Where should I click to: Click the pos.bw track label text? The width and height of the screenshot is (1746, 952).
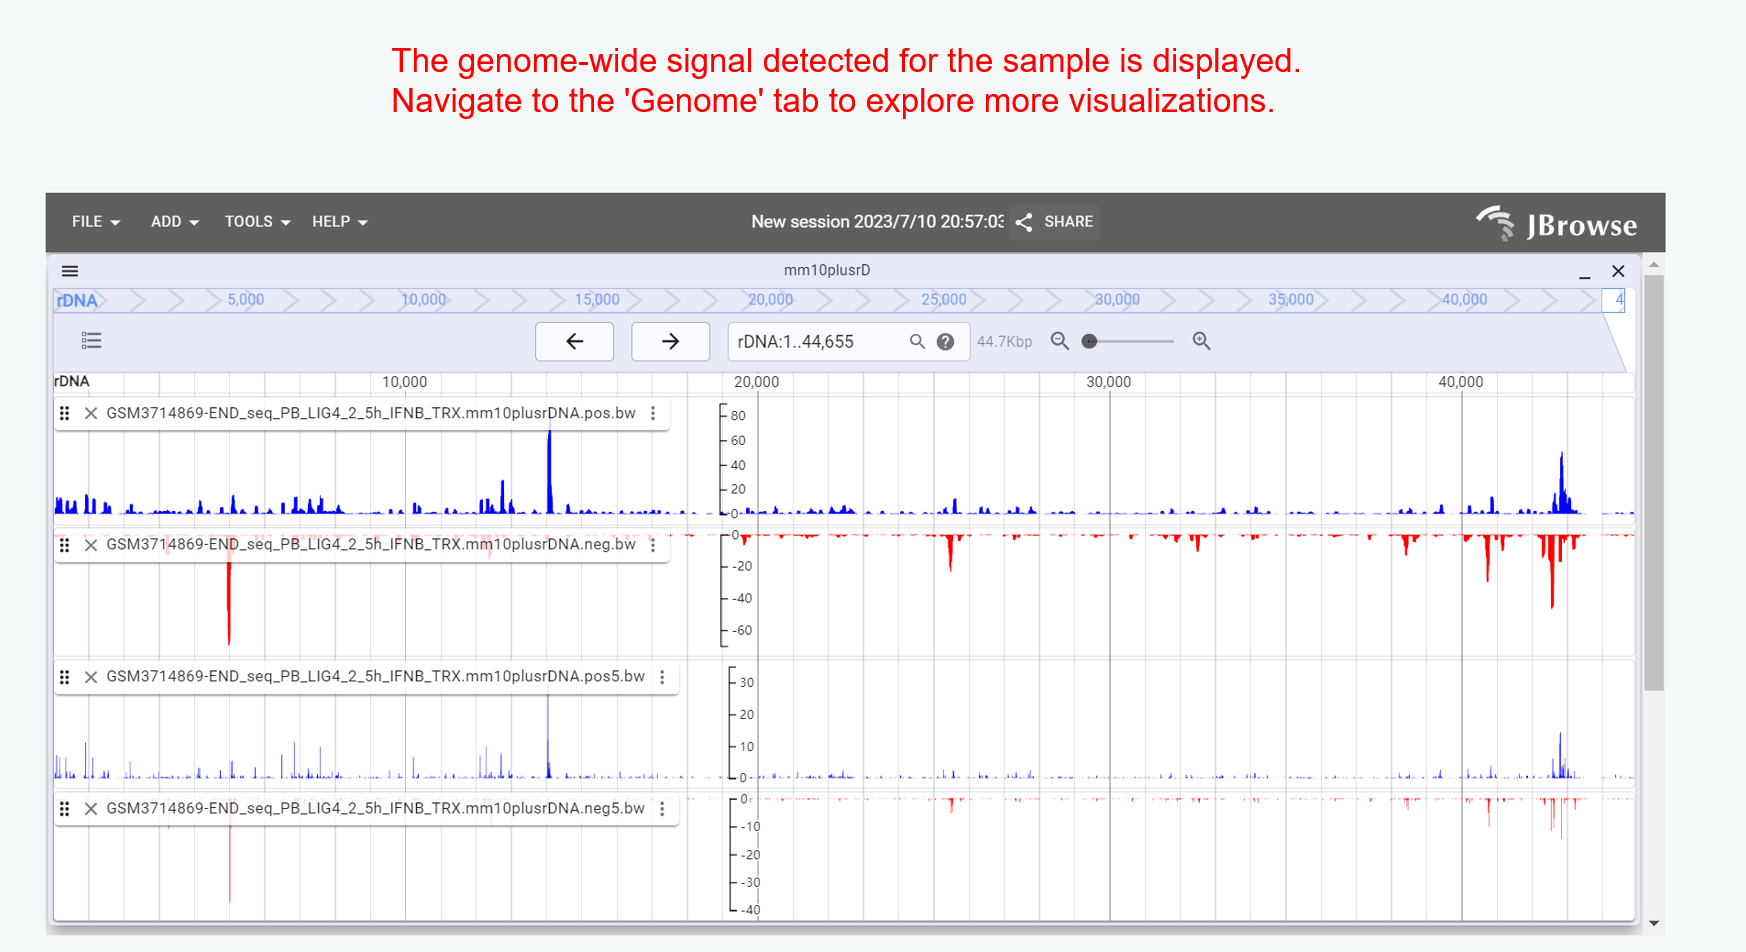[x=371, y=413]
